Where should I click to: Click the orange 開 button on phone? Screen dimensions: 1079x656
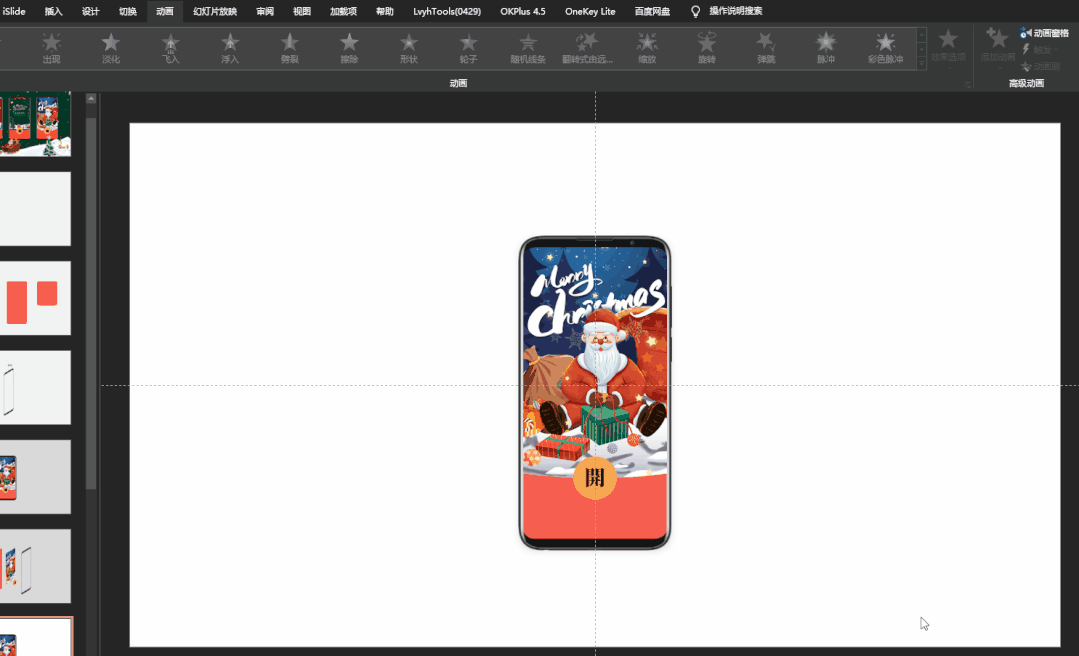595,476
